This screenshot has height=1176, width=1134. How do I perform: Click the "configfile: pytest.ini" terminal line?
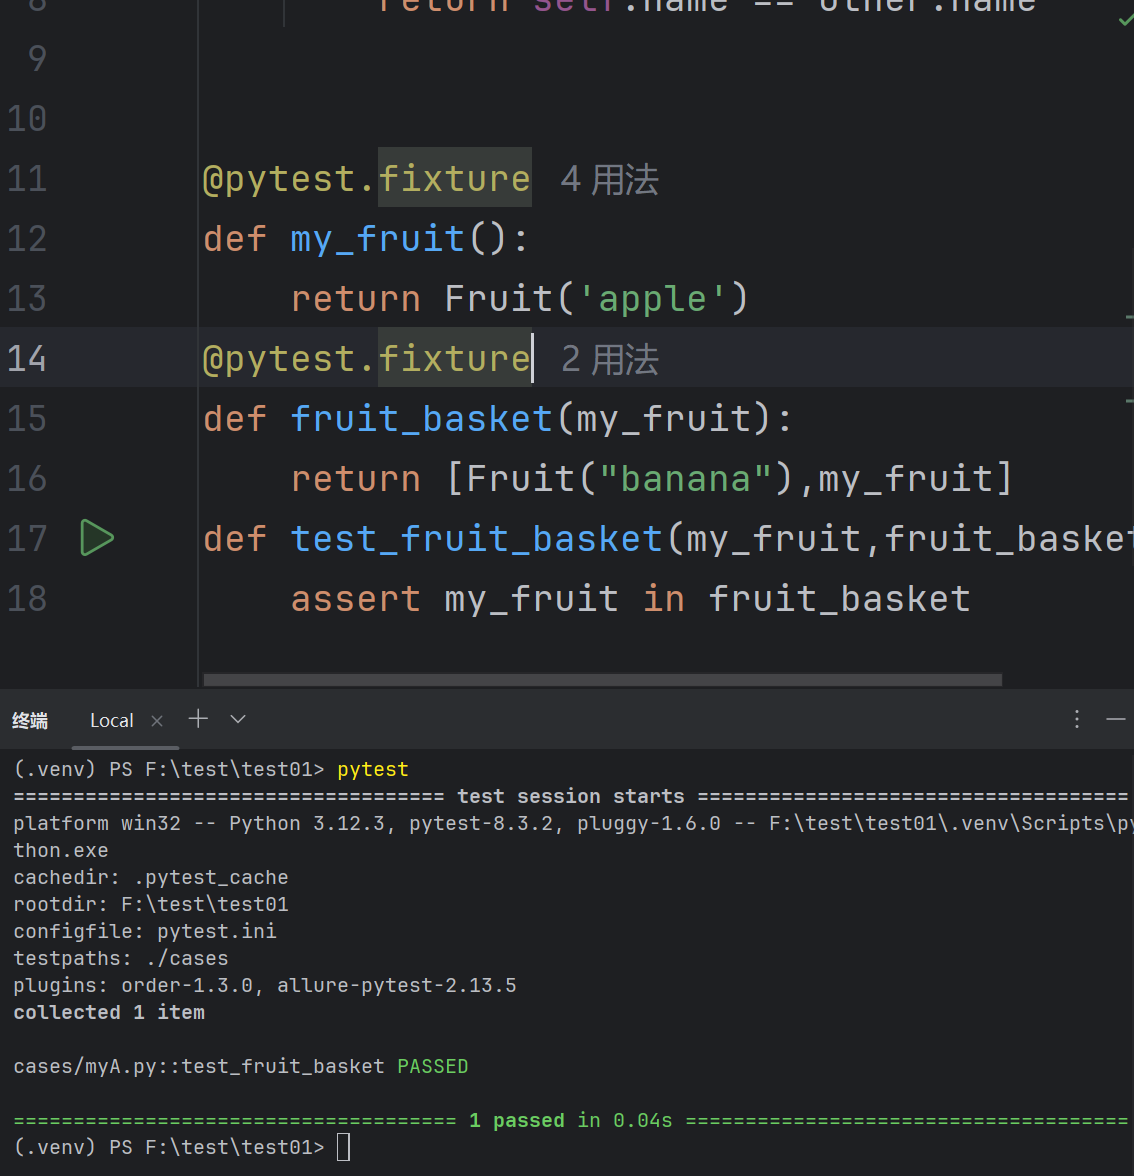(145, 932)
